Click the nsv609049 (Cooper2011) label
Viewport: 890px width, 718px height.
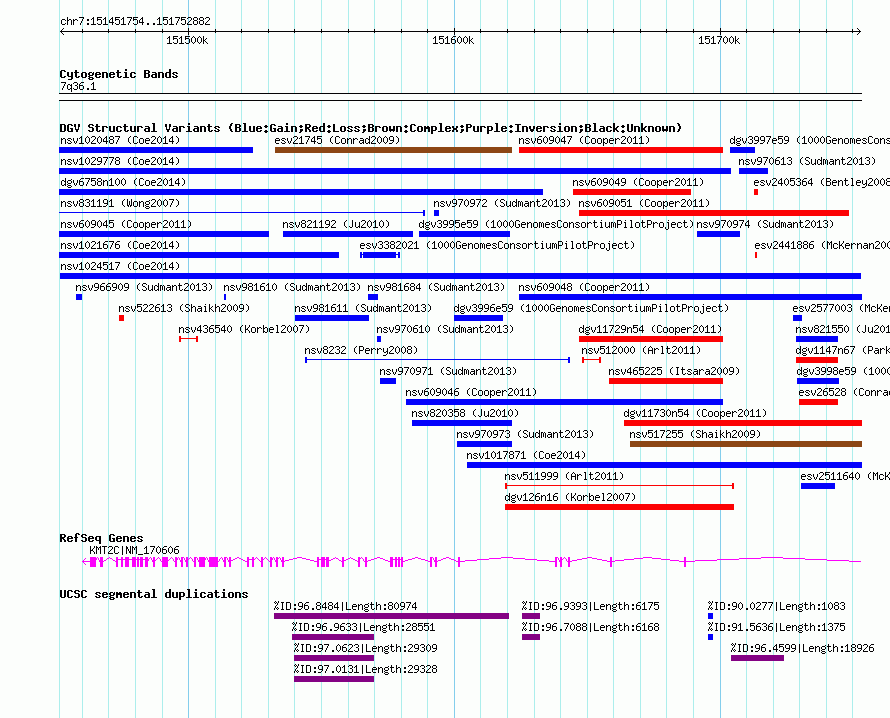(638, 182)
